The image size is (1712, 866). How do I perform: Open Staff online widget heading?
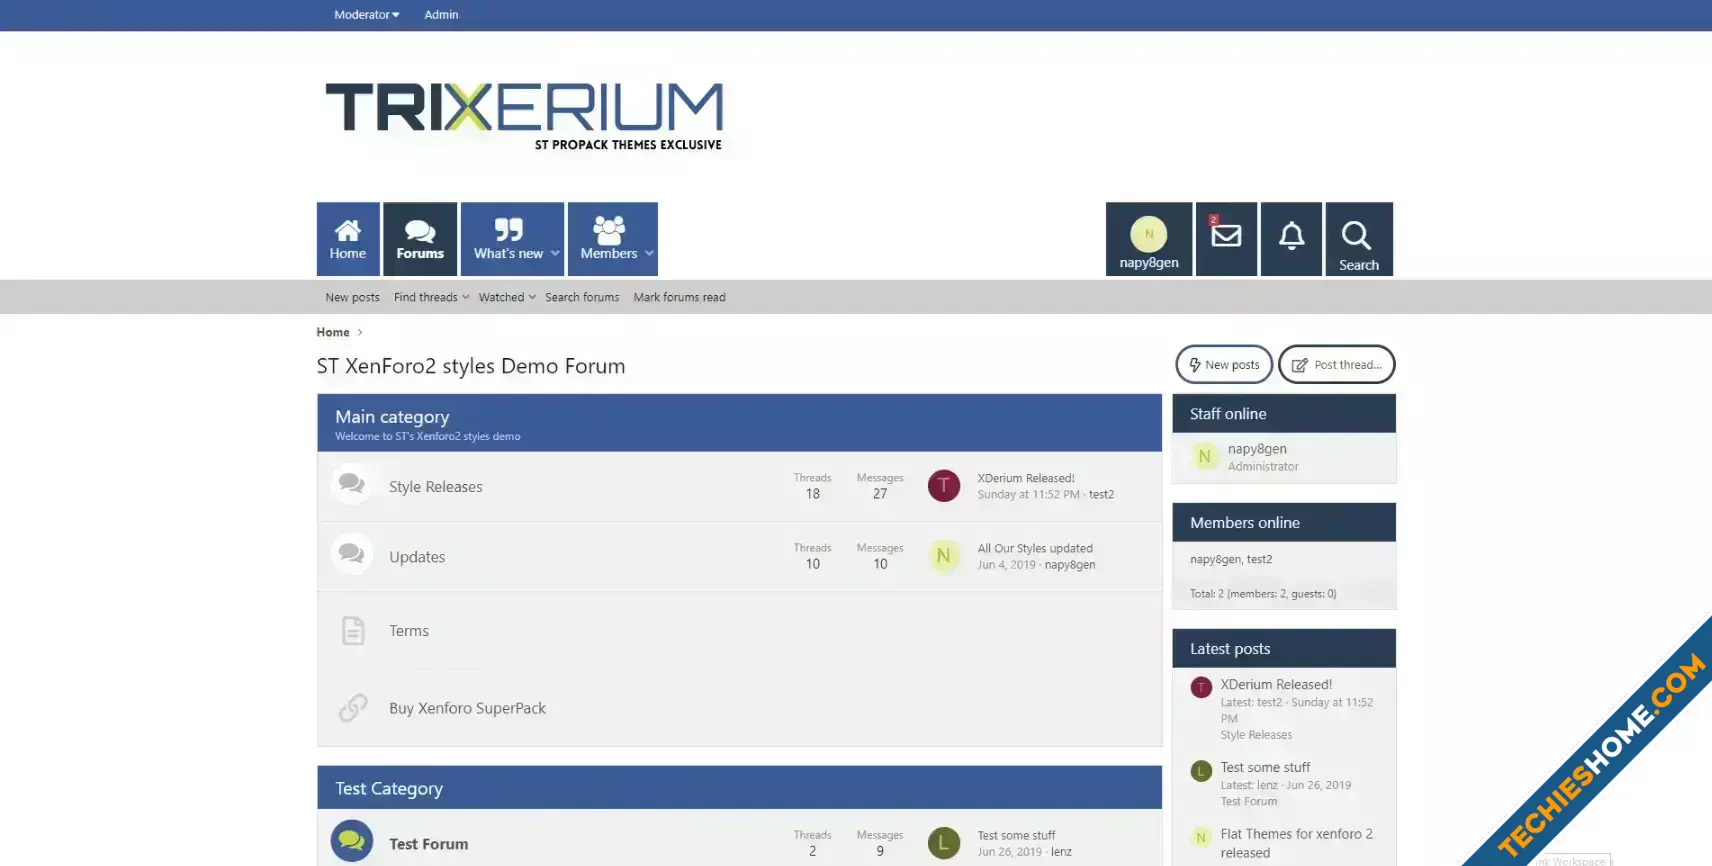(1228, 414)
